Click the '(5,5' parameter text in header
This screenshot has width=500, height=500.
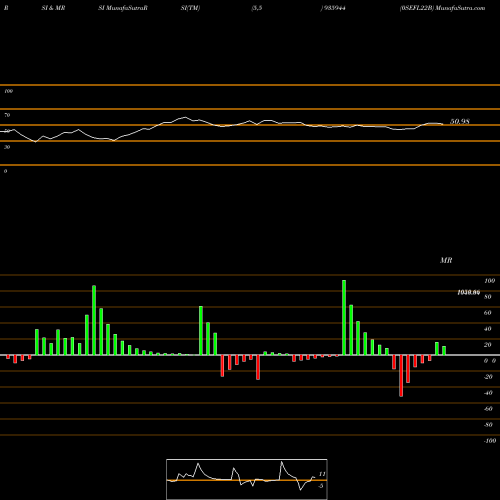pyautogui.click(x=257, y=8)
